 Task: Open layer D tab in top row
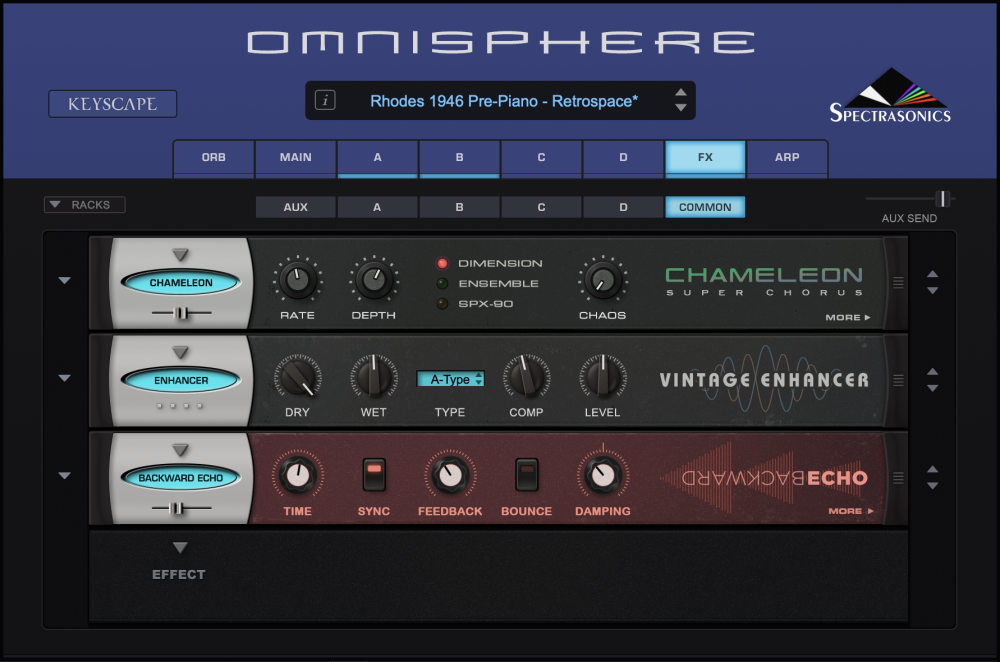(x=623, y=158)
